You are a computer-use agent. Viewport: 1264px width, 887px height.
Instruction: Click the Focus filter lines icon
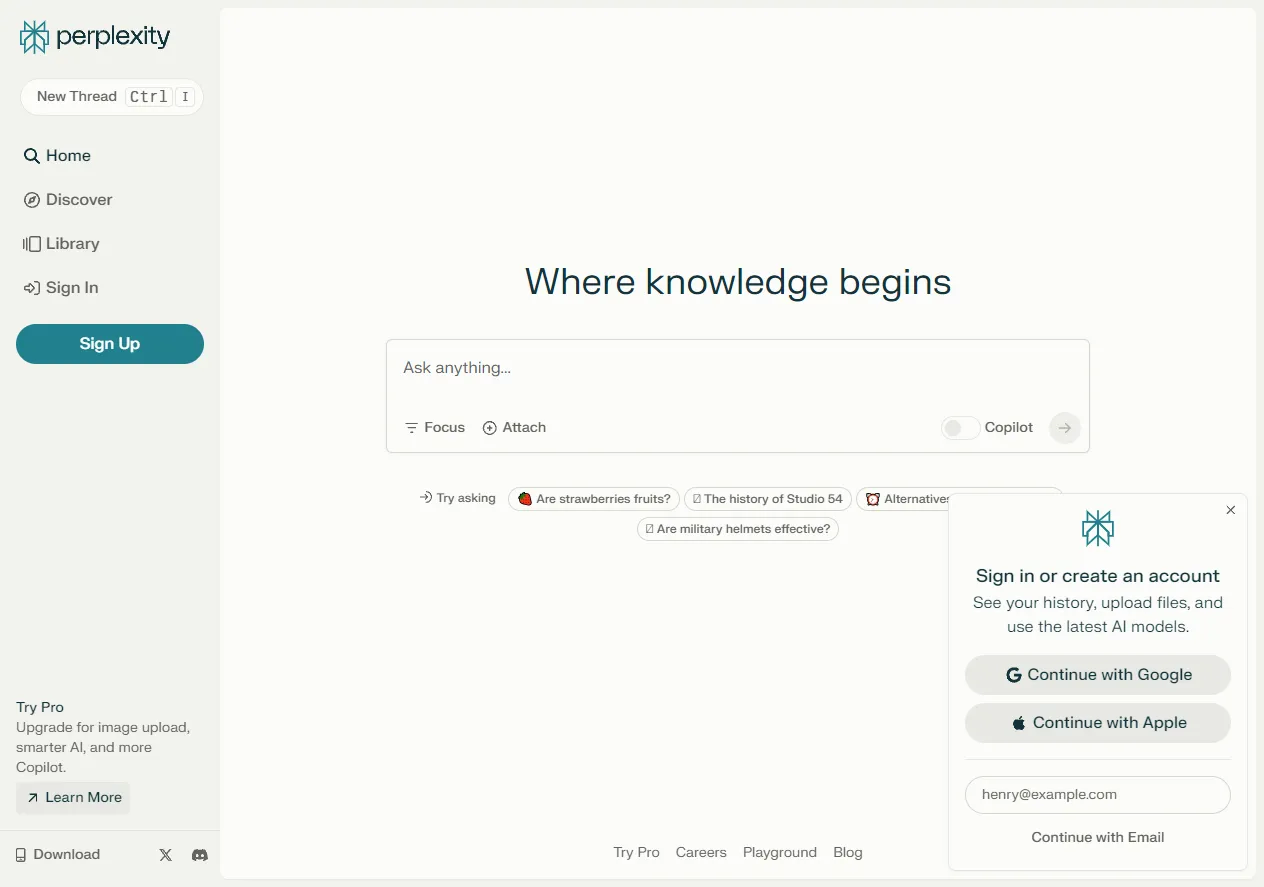411,428
